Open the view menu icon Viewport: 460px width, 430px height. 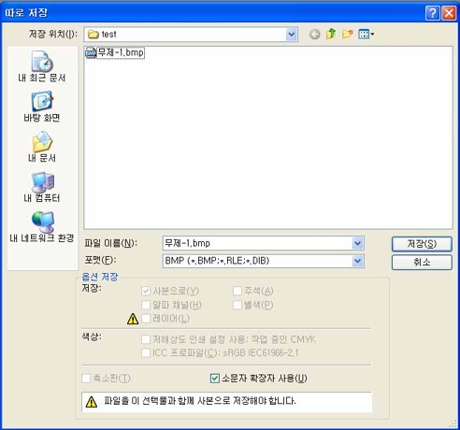366,34
